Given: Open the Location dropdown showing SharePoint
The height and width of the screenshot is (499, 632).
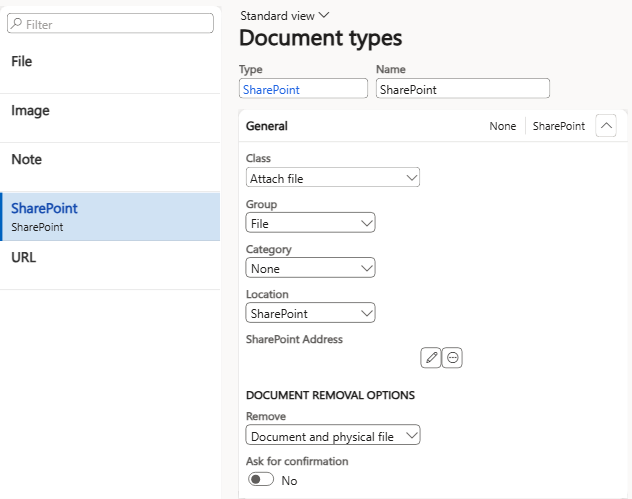Looking at the screenshot, I should tap(310, 313).
